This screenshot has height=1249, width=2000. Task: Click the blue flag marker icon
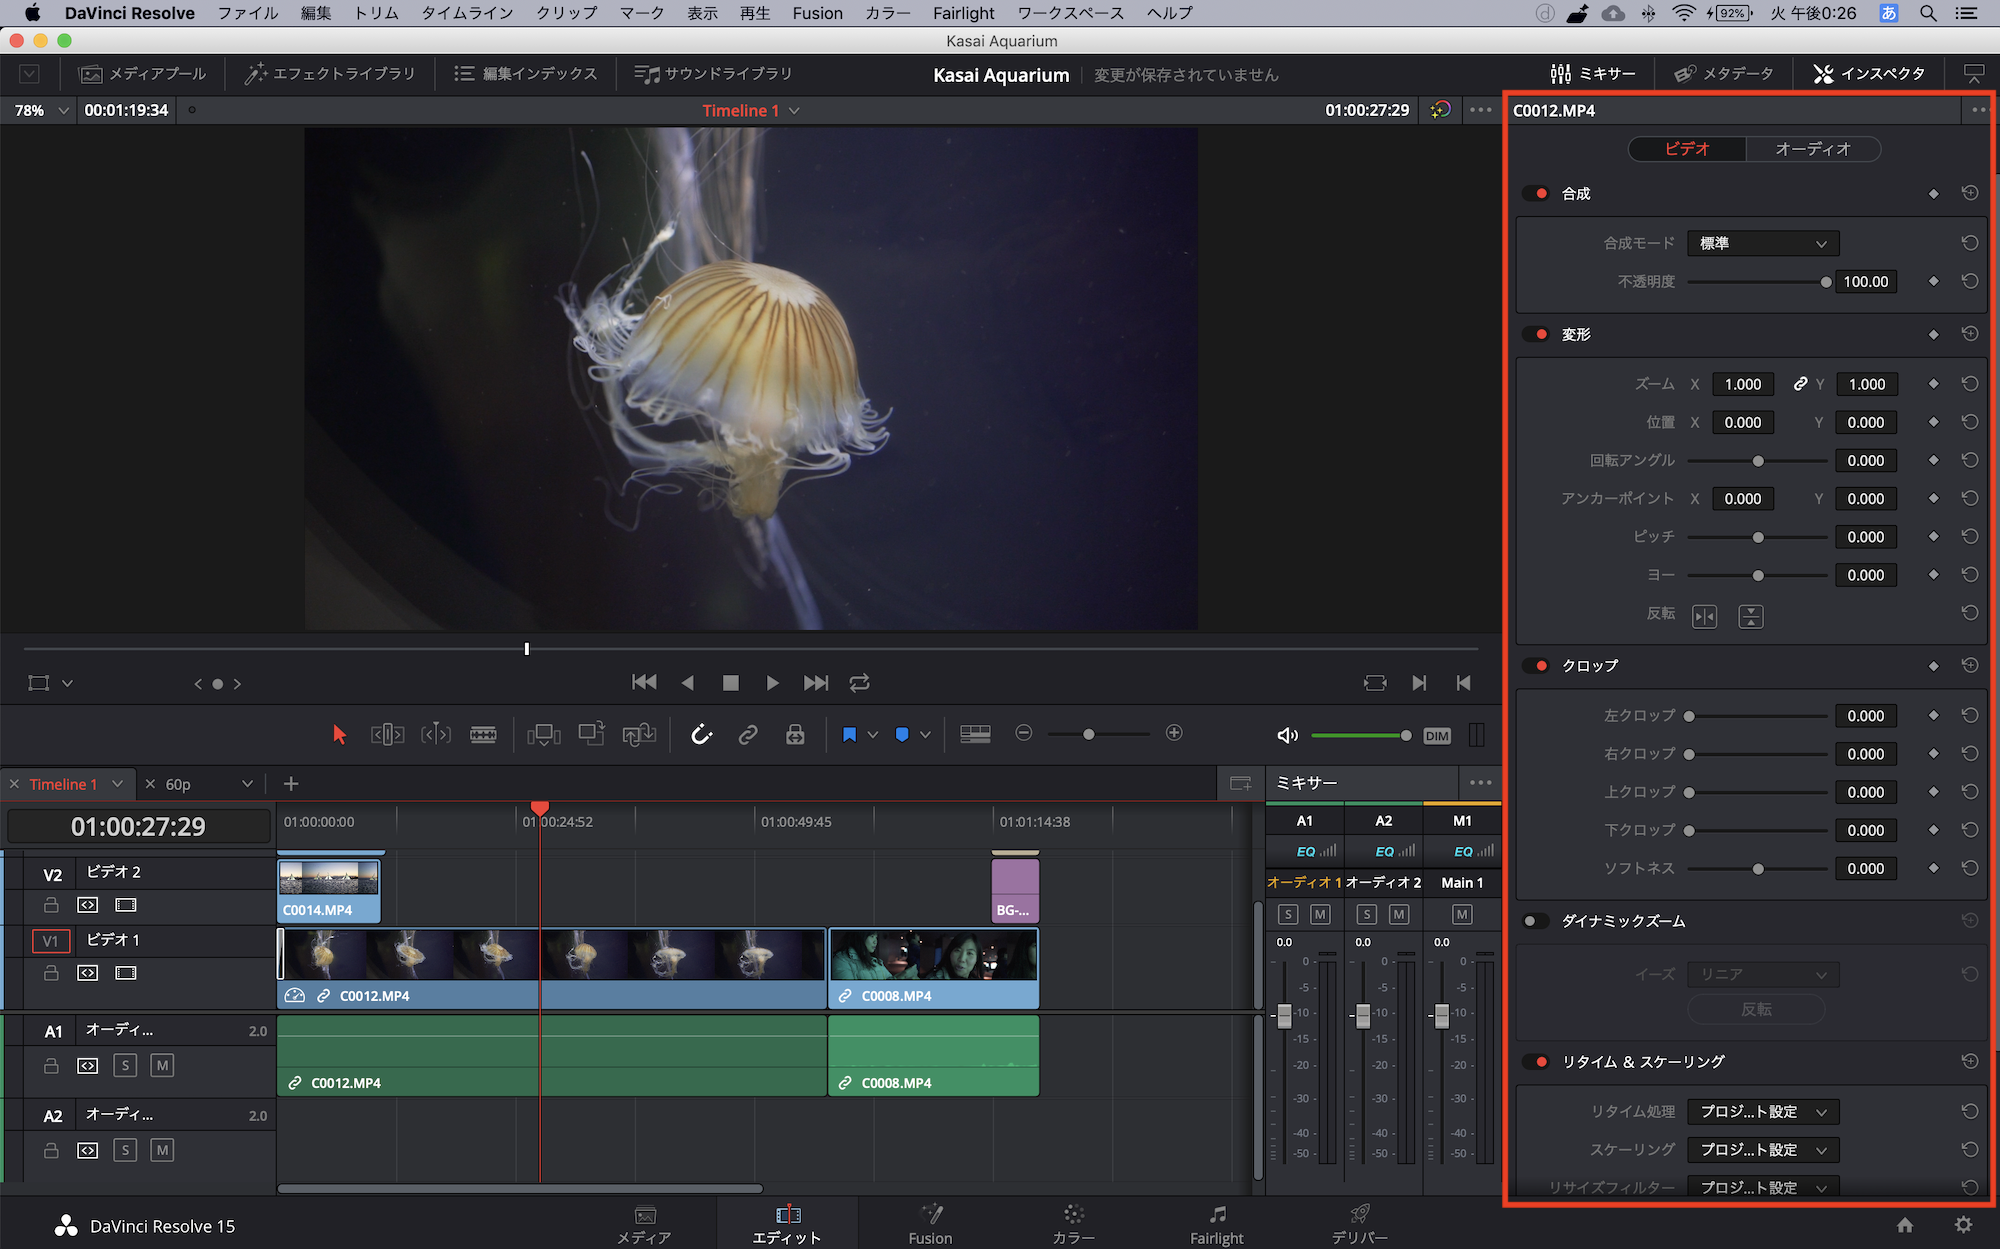849,735
